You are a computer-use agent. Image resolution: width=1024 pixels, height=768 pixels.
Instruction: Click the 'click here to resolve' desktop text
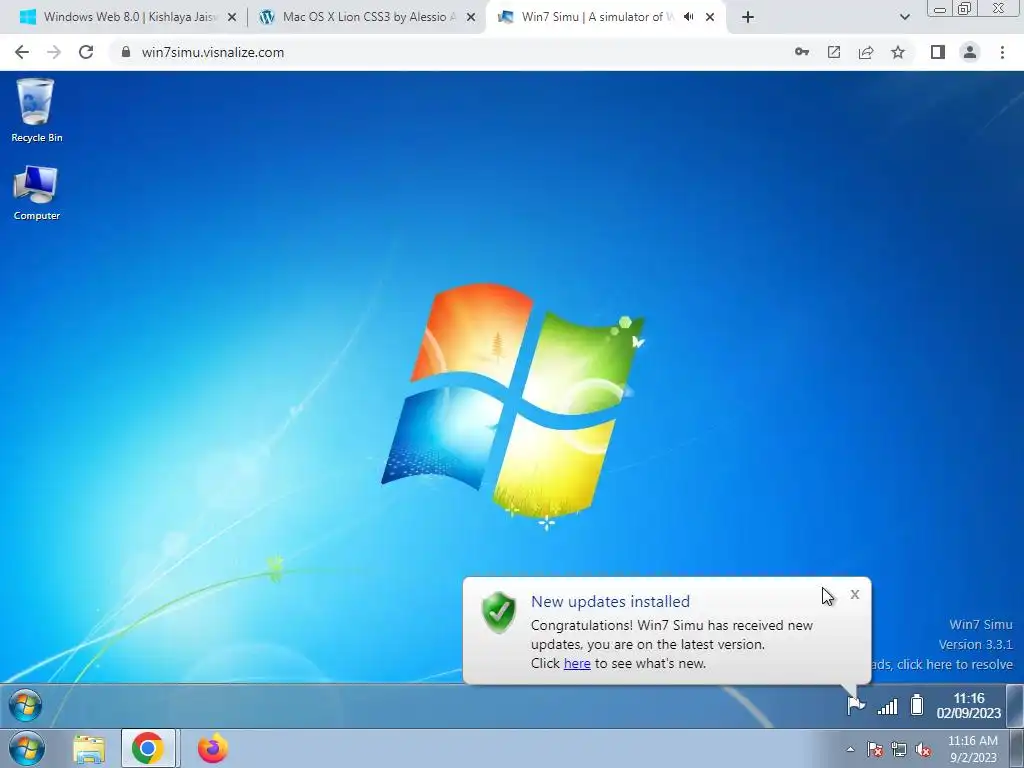point(954,664)
